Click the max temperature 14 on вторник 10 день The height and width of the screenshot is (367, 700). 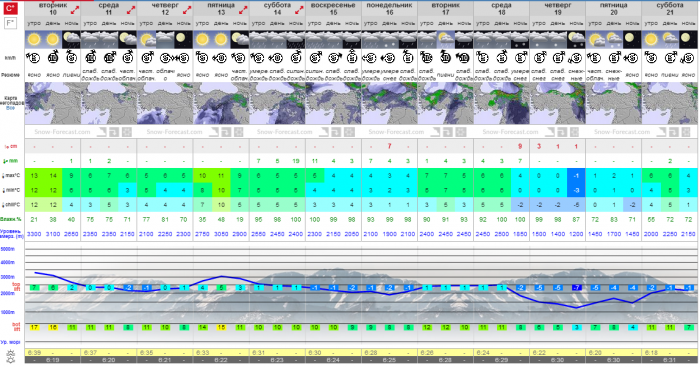tap(53, 175)
